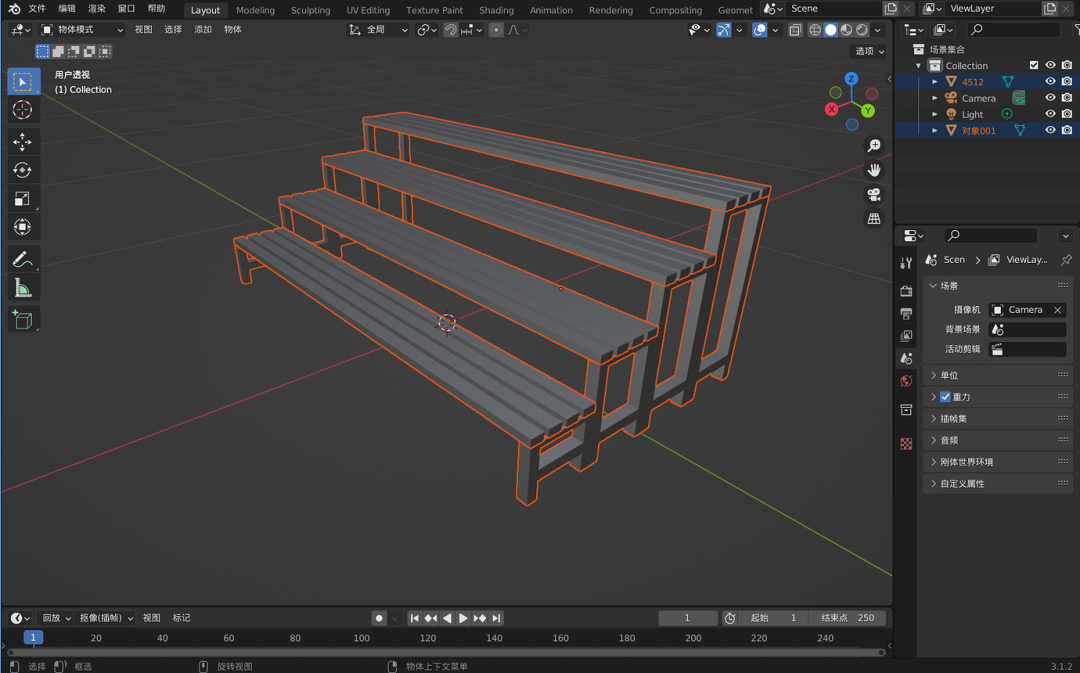
Task: Click the zoom view magnifier icon
Action: point(873,145)
